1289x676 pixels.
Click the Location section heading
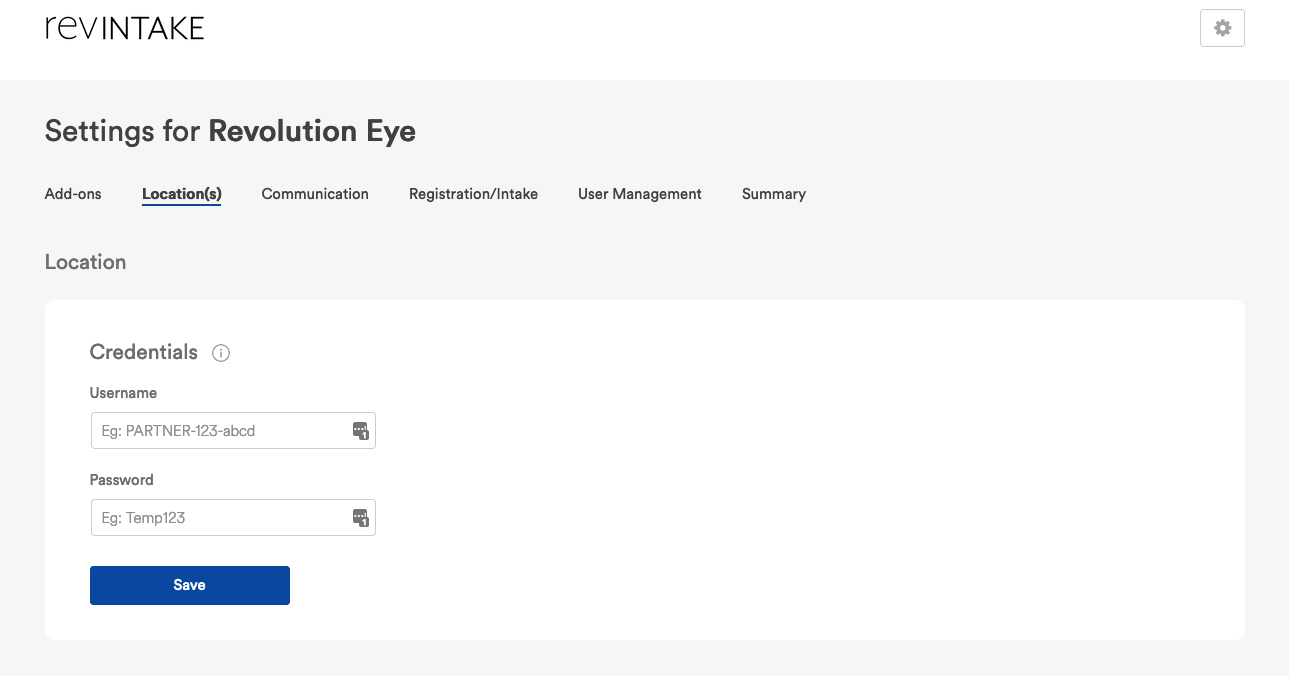point(85,262)
